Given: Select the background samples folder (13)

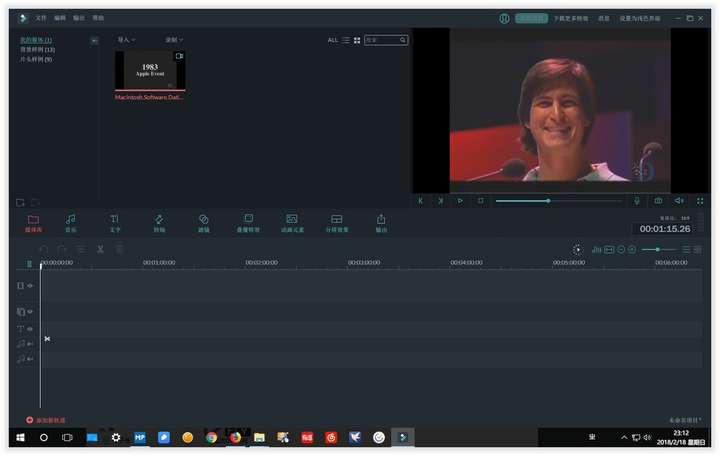Looking at the screenshot, I should [x=37, y=50].
